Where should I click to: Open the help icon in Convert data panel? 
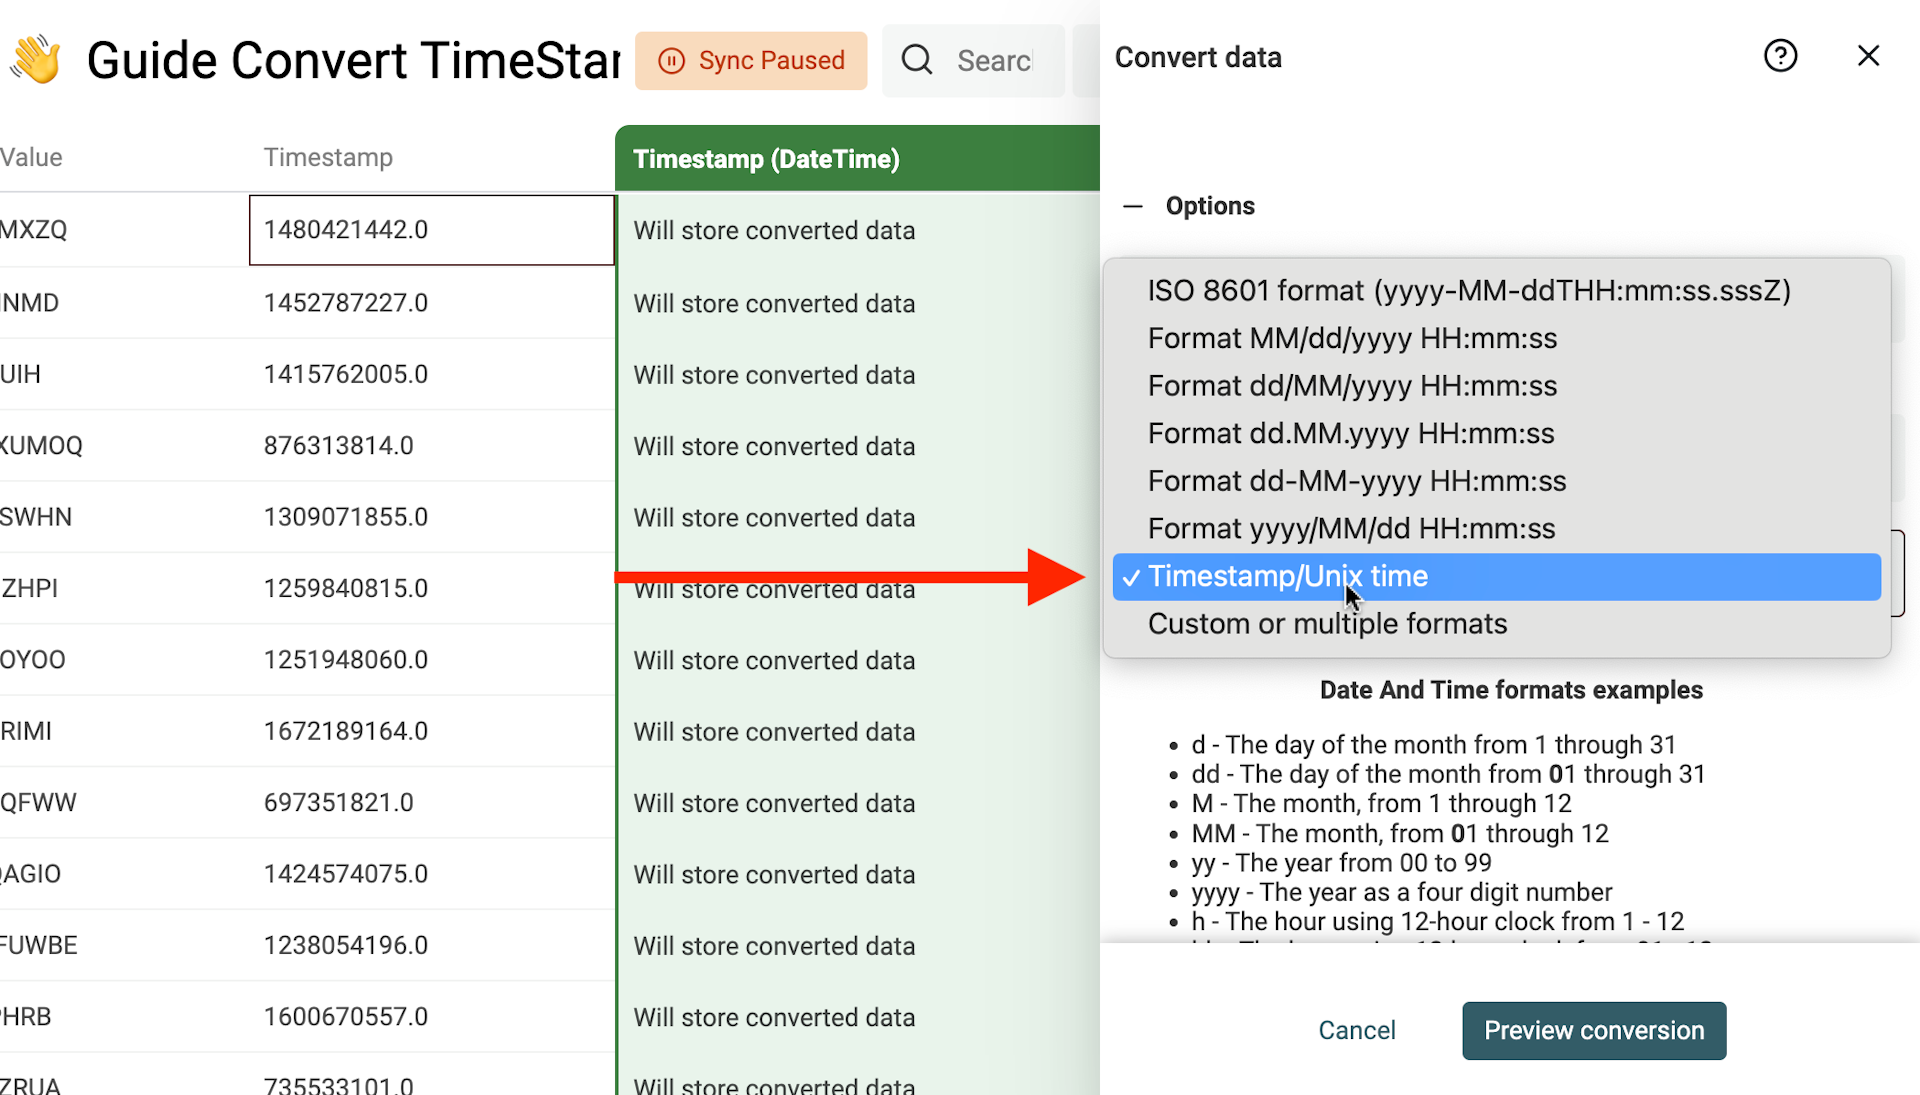(x=1780, y=56)
